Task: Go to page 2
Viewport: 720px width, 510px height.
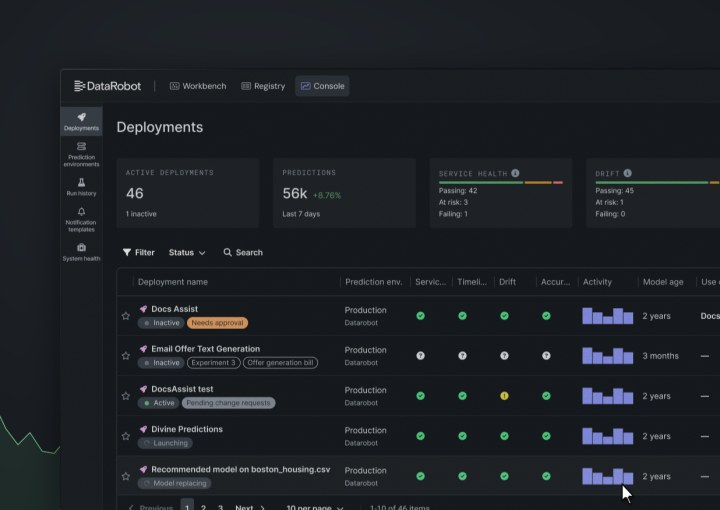Action: 203,507
